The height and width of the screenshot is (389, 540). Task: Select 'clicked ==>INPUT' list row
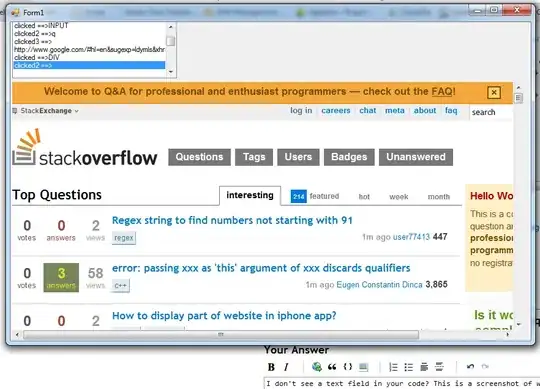(x=89, y=26)
